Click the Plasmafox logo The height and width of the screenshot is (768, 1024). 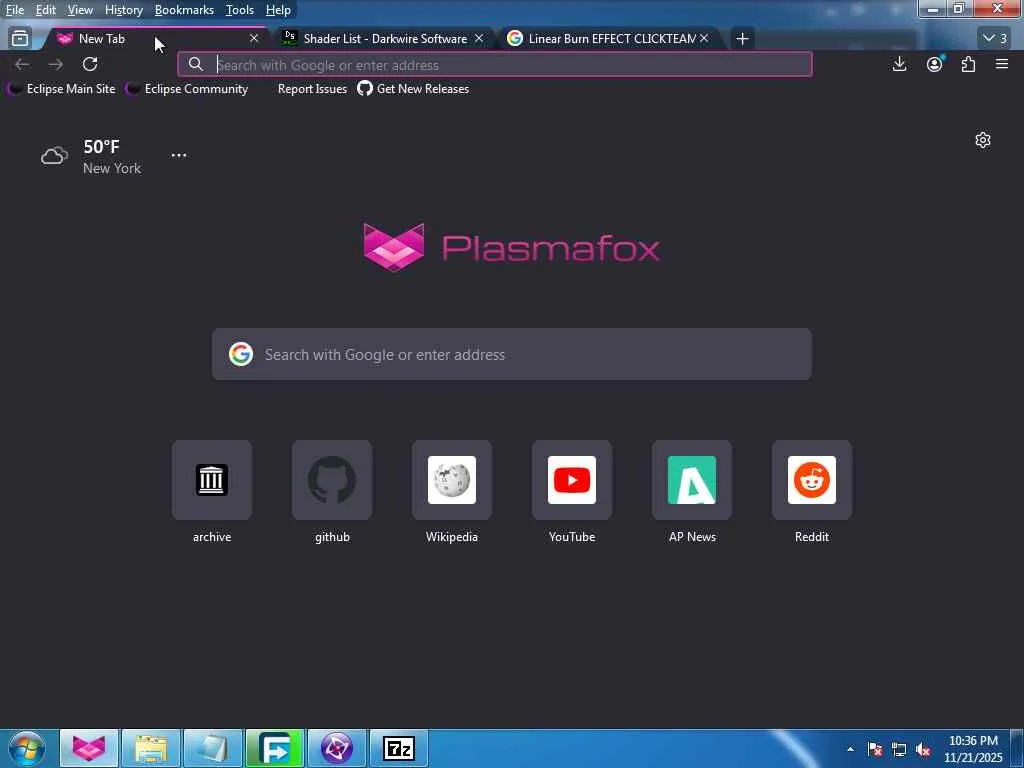pyautogui.click(x=511, y=248)
